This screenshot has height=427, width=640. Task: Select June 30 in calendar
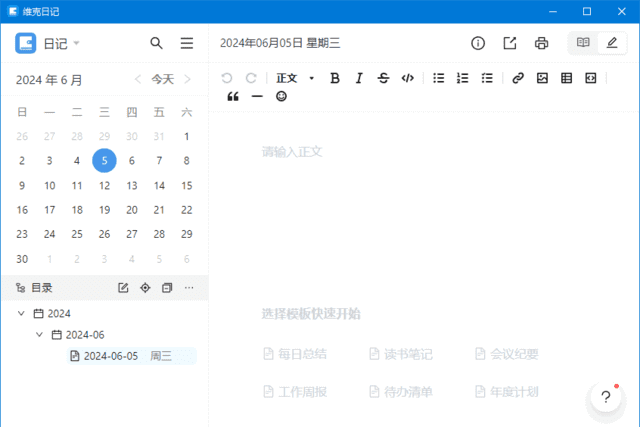tap(22, 259)
